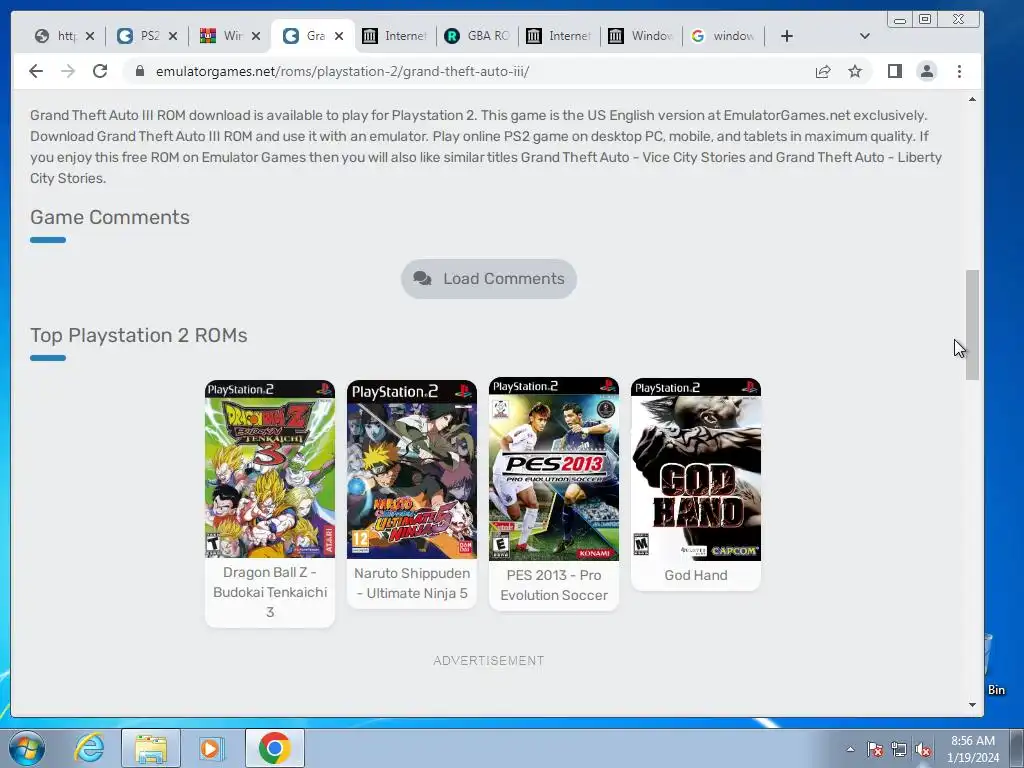Open Windows Explorer from taskbar
The image size is (1024, 768).
[x=151, y=748]
